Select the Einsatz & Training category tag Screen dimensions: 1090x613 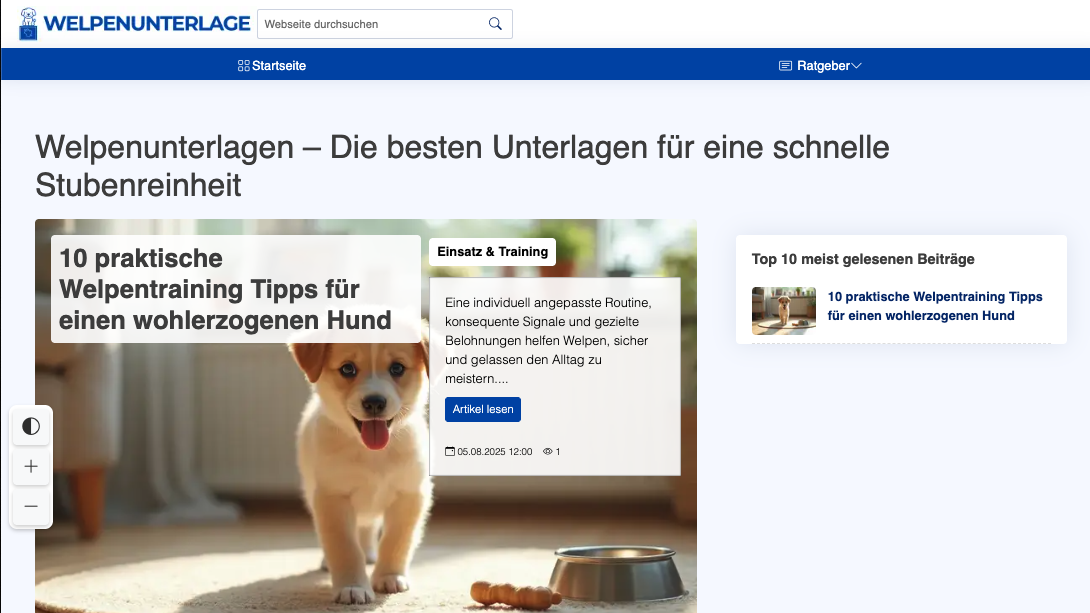pos(492,252)
